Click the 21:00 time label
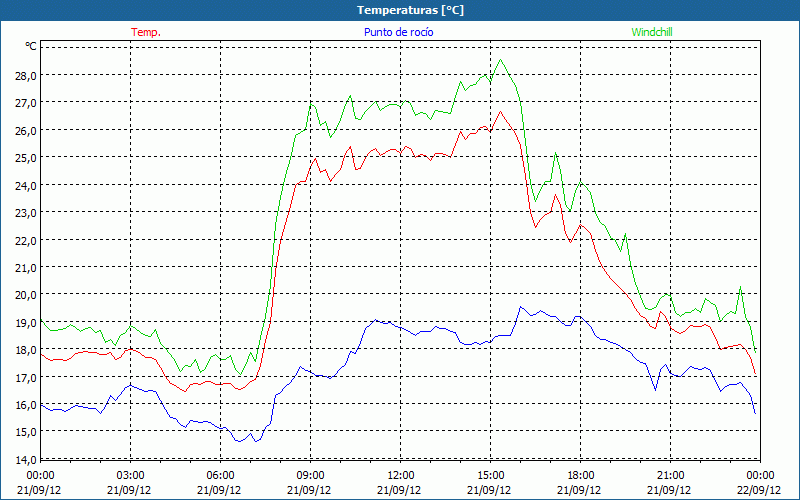The image size is (800, 500). [669, 476]
